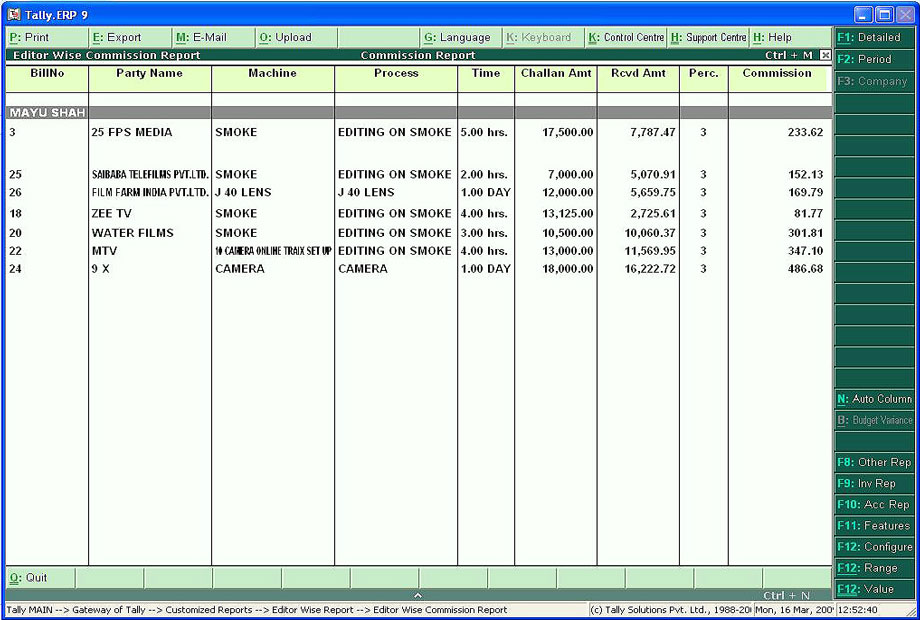This screenshot has width=920, height=620.
Task: Open F12: Configure
Action: [874, 547]
